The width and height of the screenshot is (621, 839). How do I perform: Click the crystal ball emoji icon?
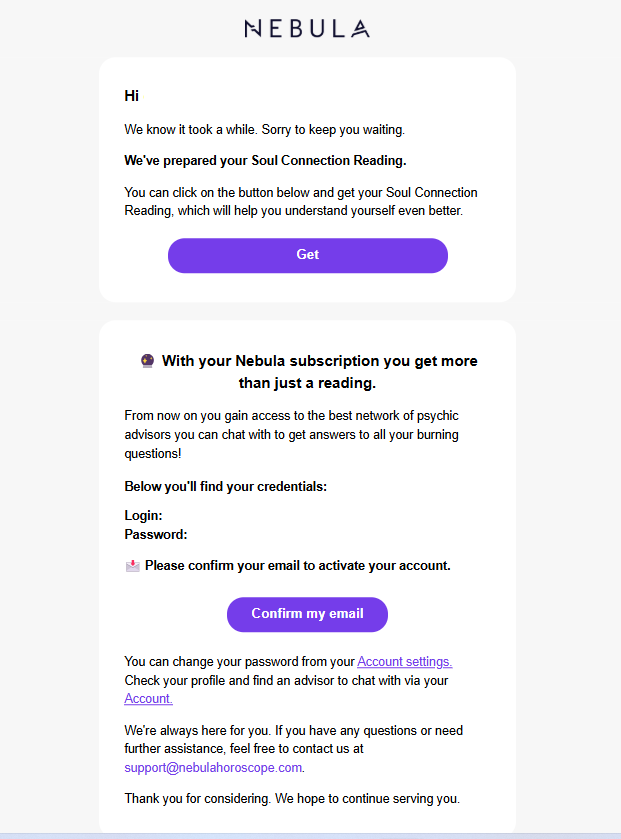pyautogui.click(x=147, y=361)
